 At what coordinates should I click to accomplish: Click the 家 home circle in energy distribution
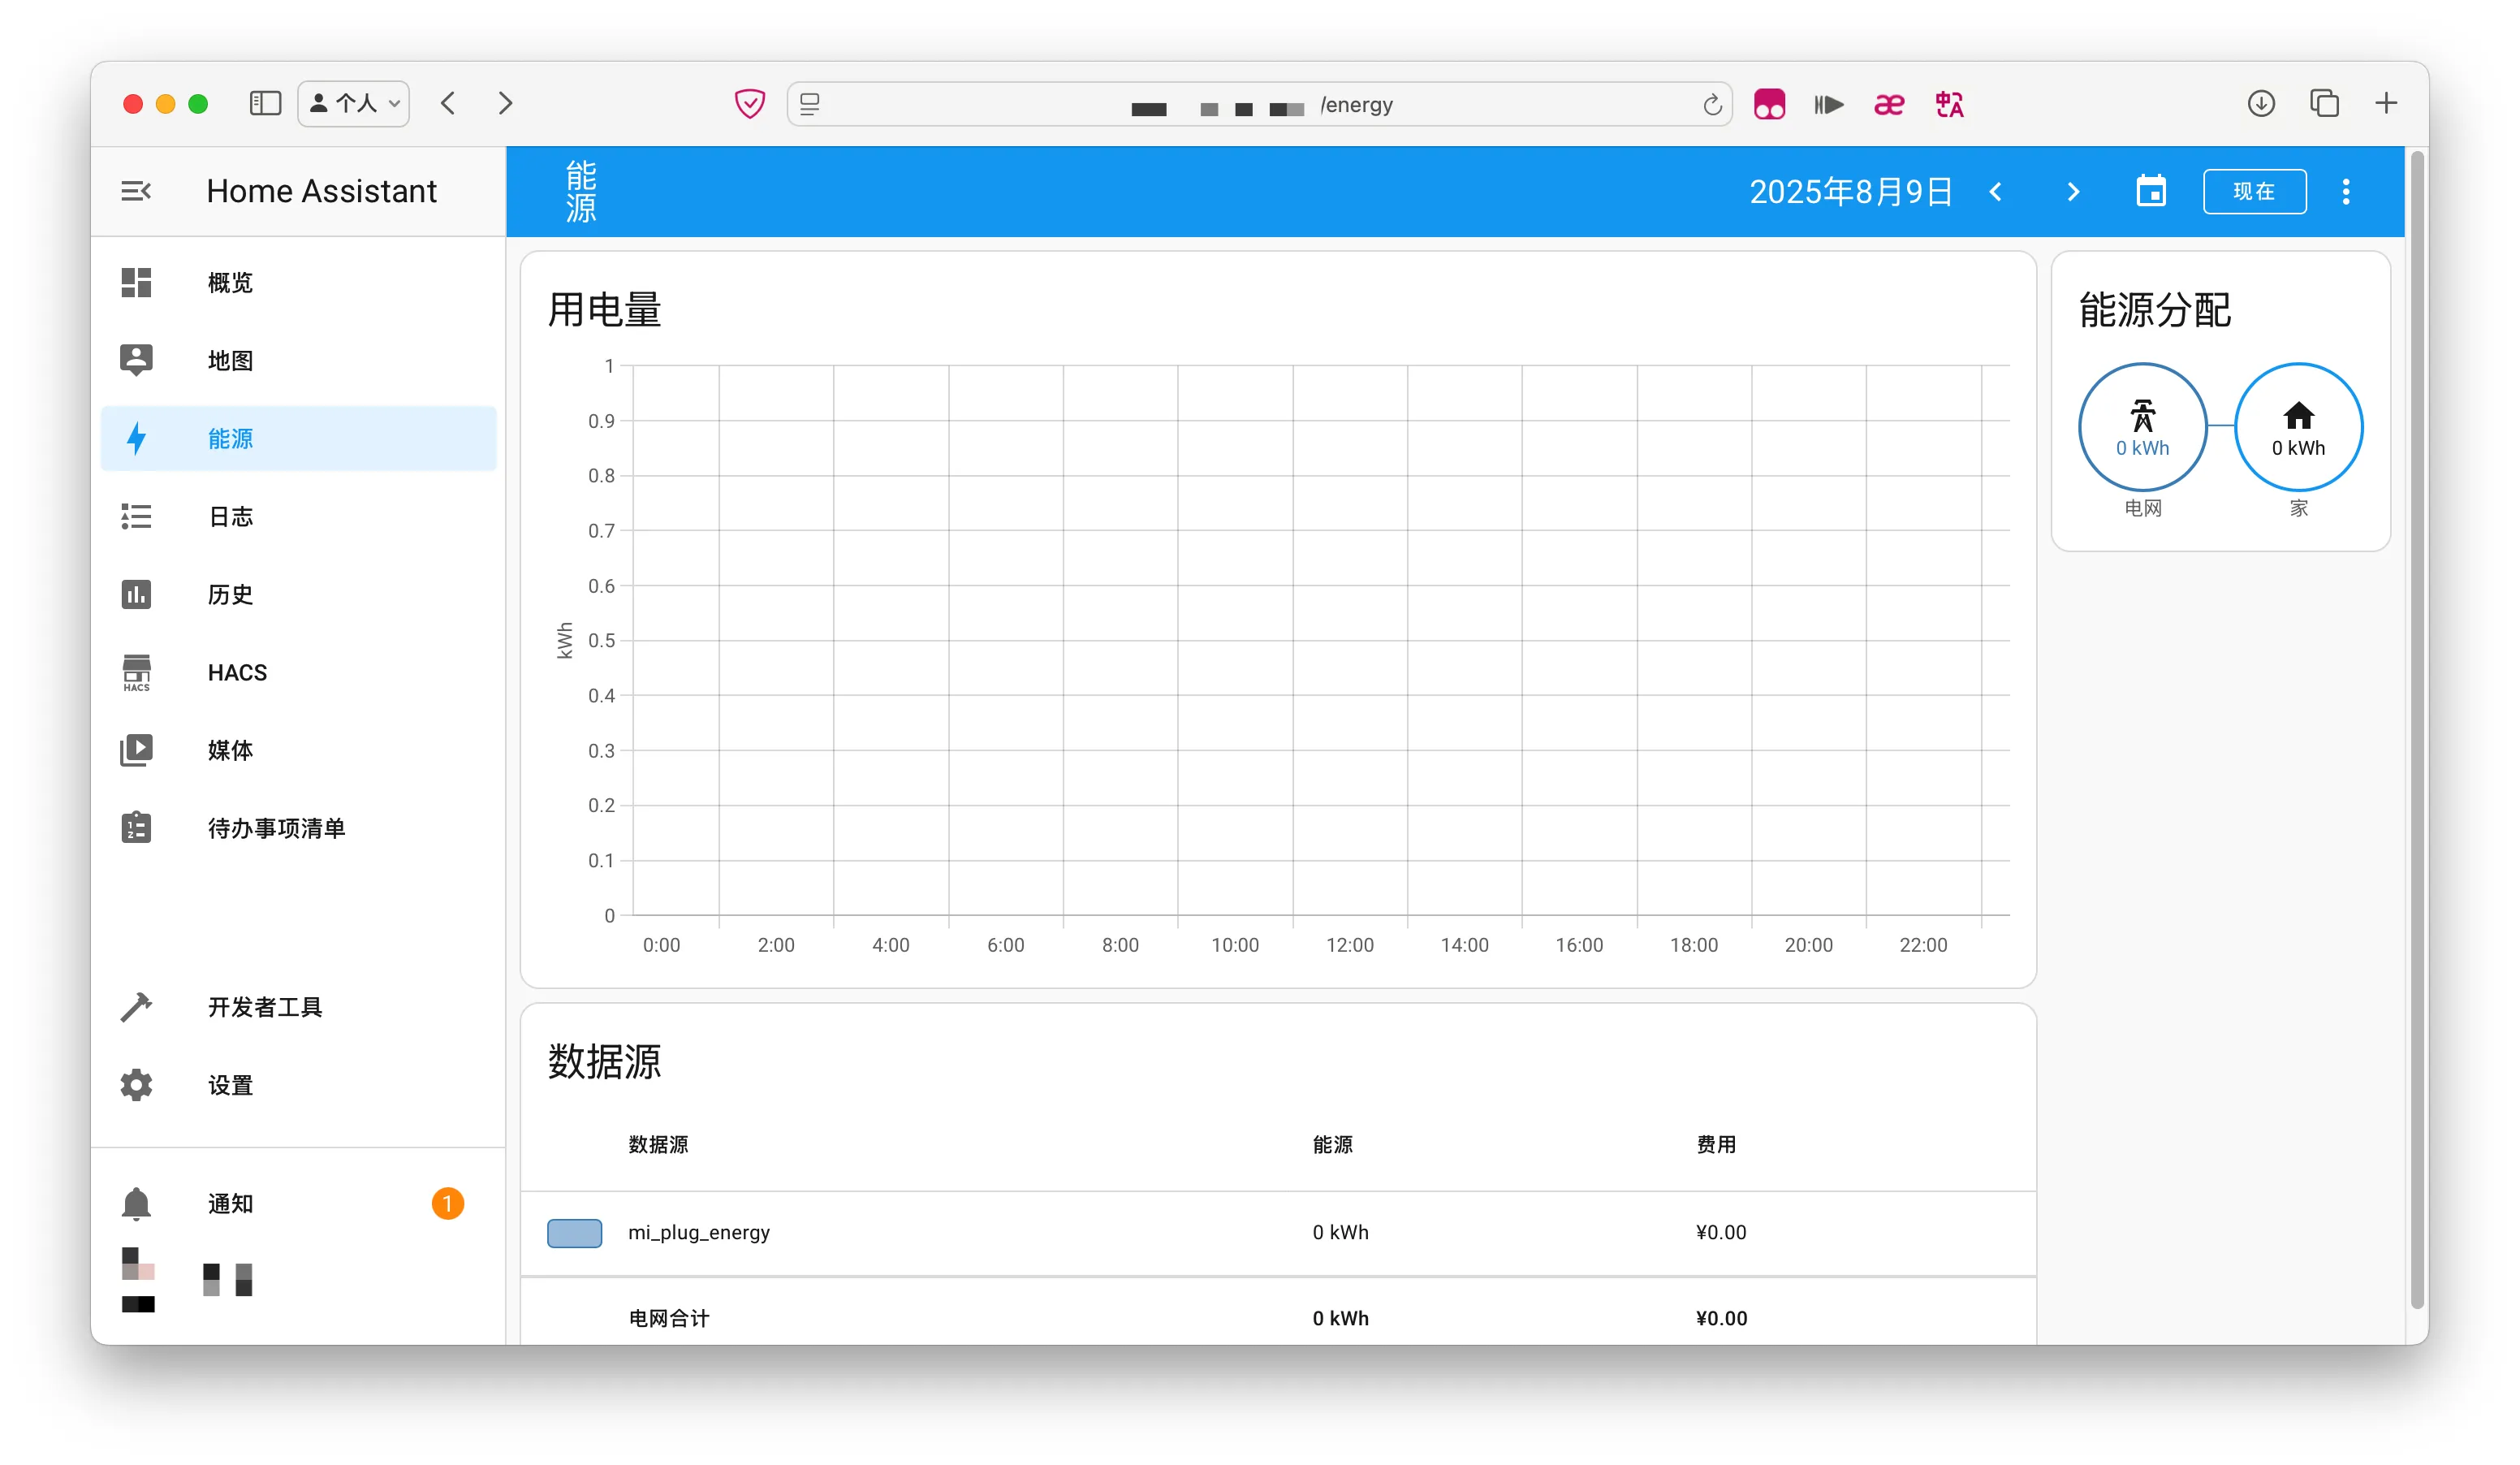(2299, 427)
